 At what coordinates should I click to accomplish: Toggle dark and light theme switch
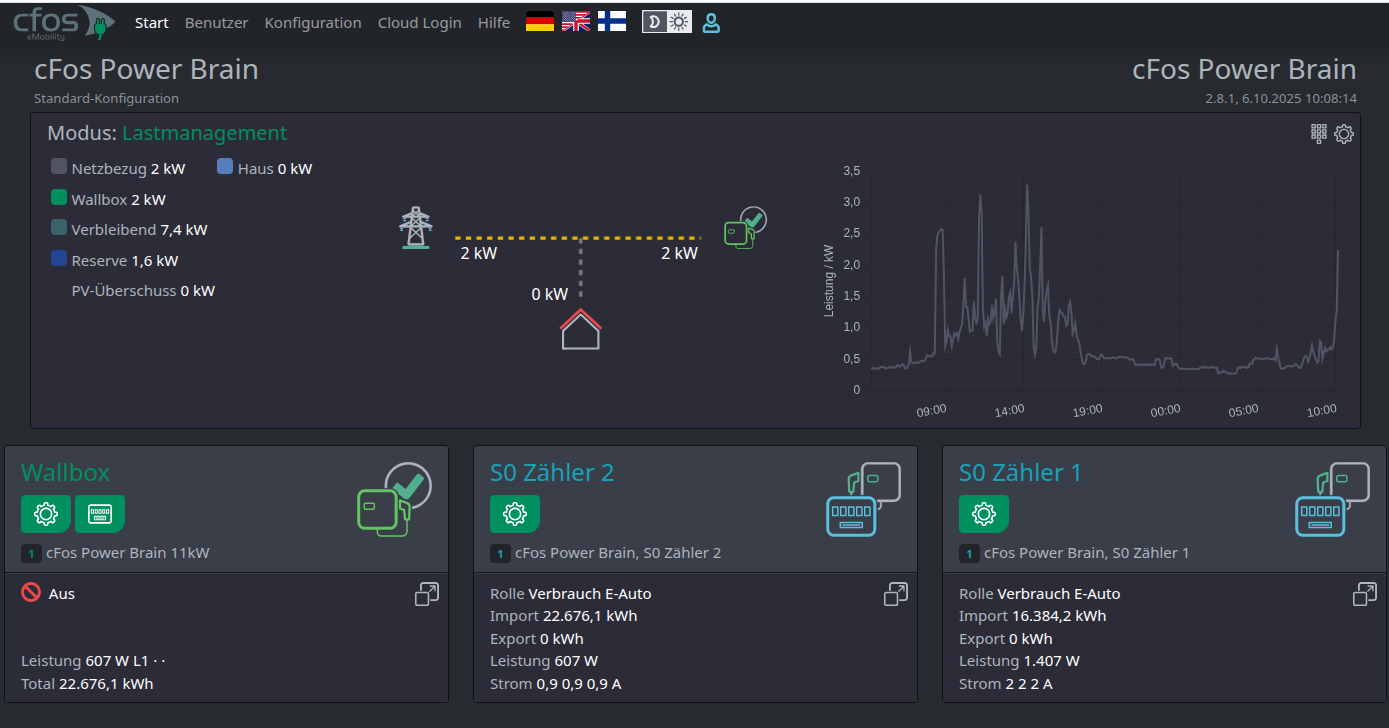pos(667,22)
